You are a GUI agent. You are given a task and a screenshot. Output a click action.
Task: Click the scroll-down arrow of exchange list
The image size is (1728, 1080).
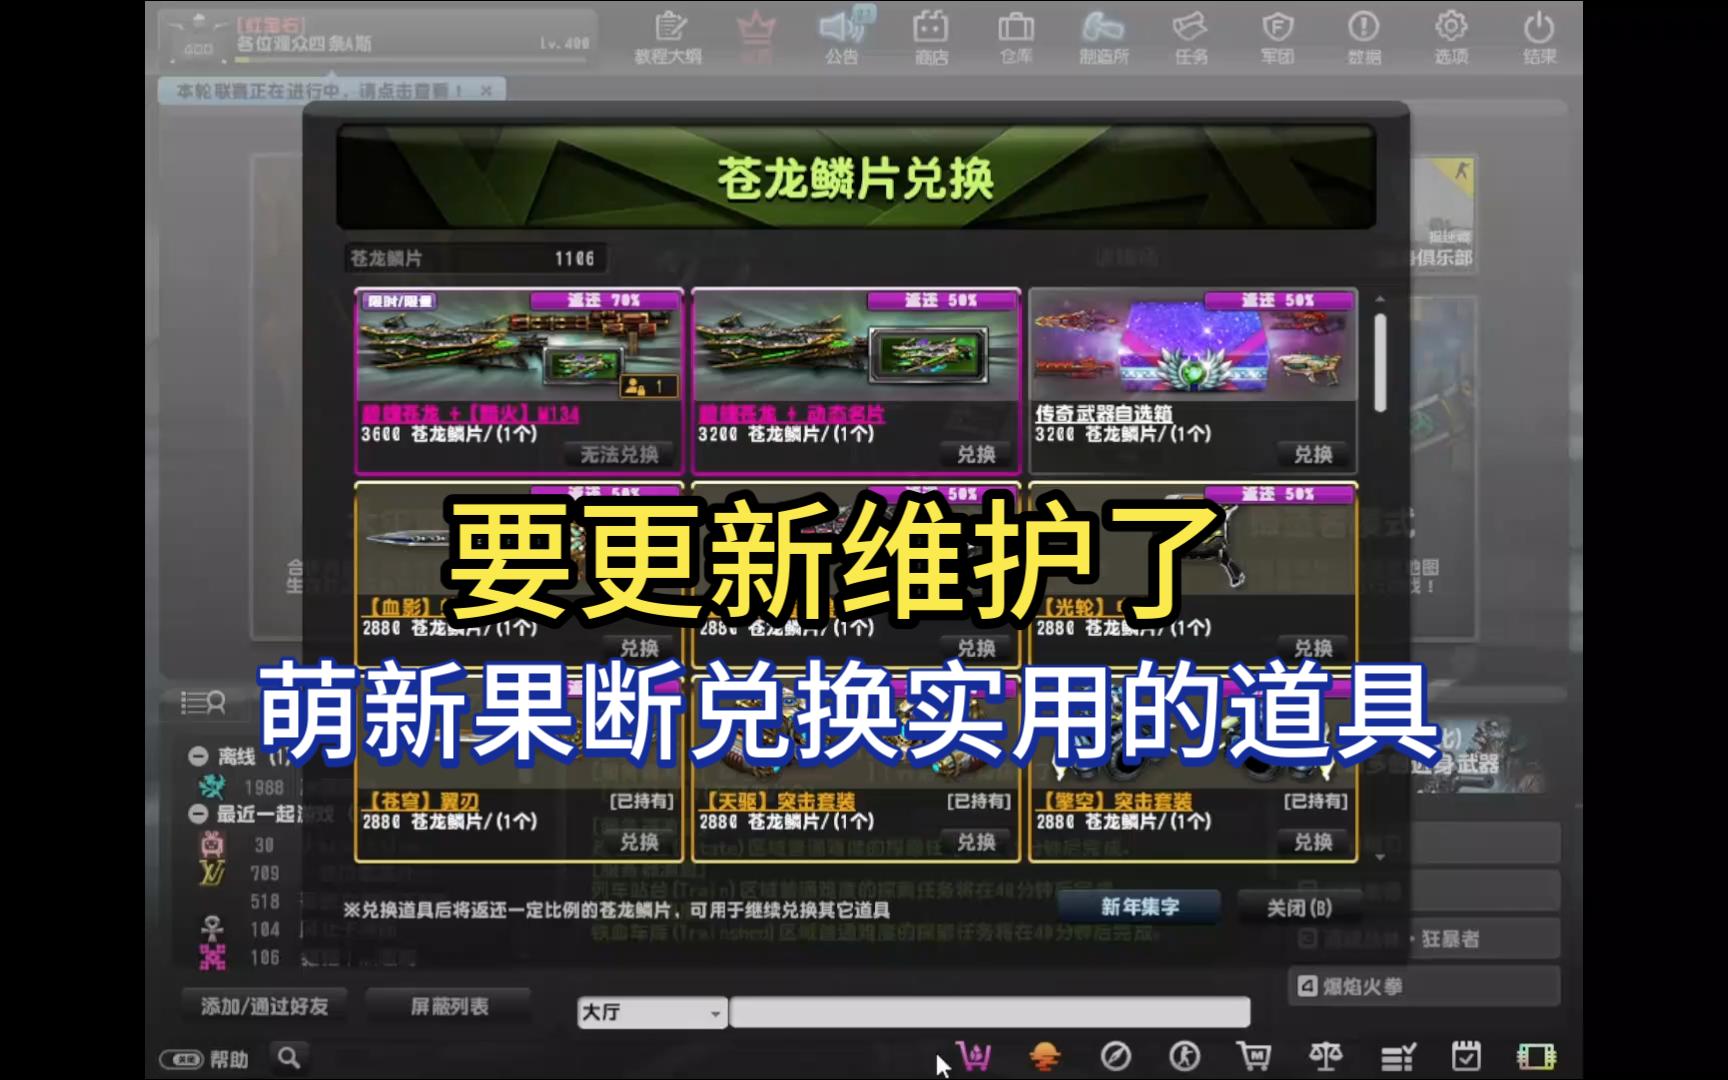tap(1380, 857)
